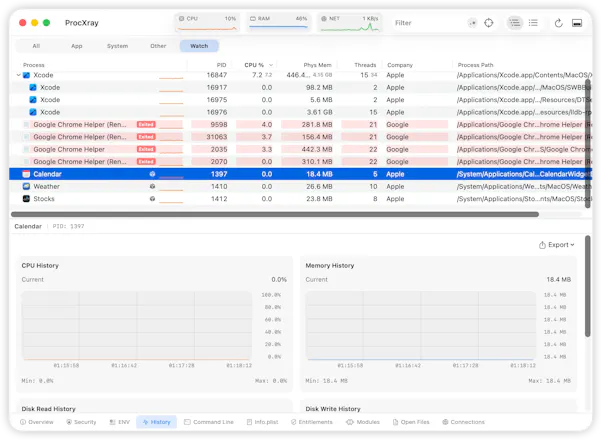Click the small round button beside Filter
The height and width of the screenshot is (440, 601).
pyautogui.click(x=473, y=23)
